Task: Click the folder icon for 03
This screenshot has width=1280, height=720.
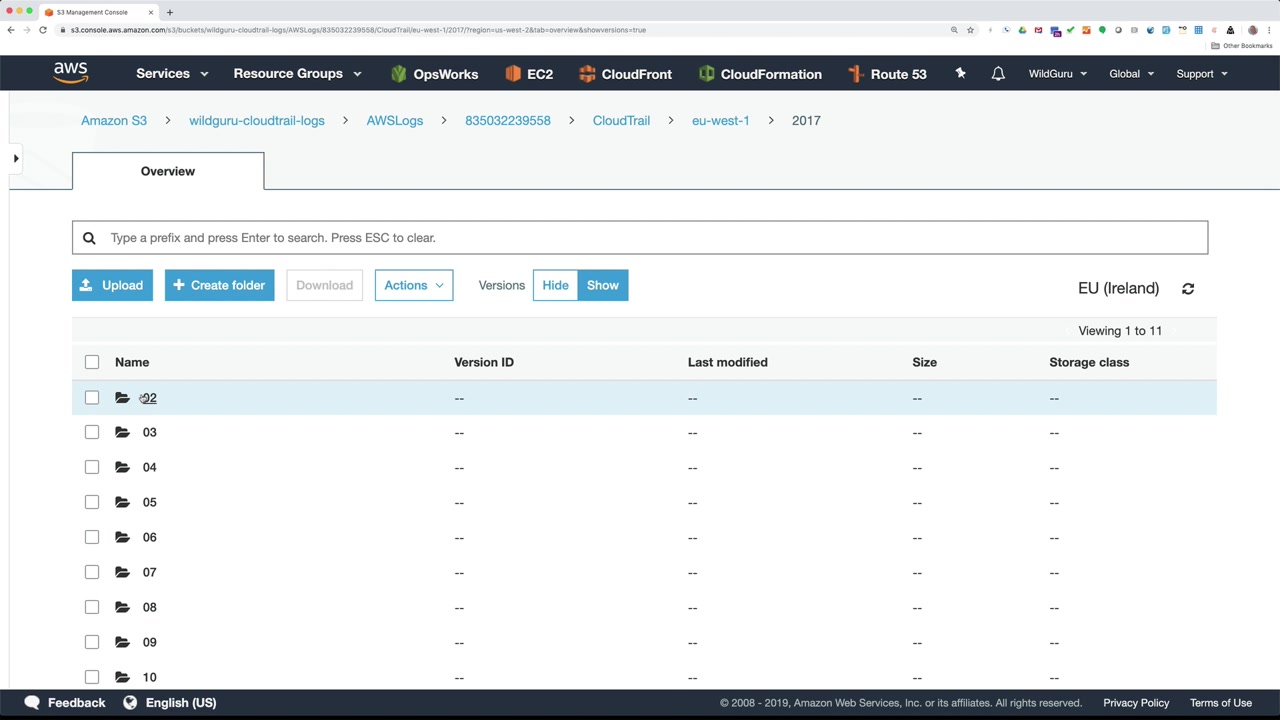Action: [122, 432]
